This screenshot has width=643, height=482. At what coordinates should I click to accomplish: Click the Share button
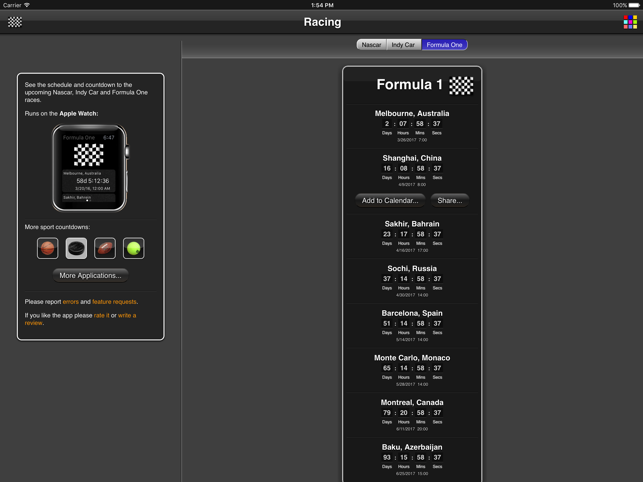point(449,201)
